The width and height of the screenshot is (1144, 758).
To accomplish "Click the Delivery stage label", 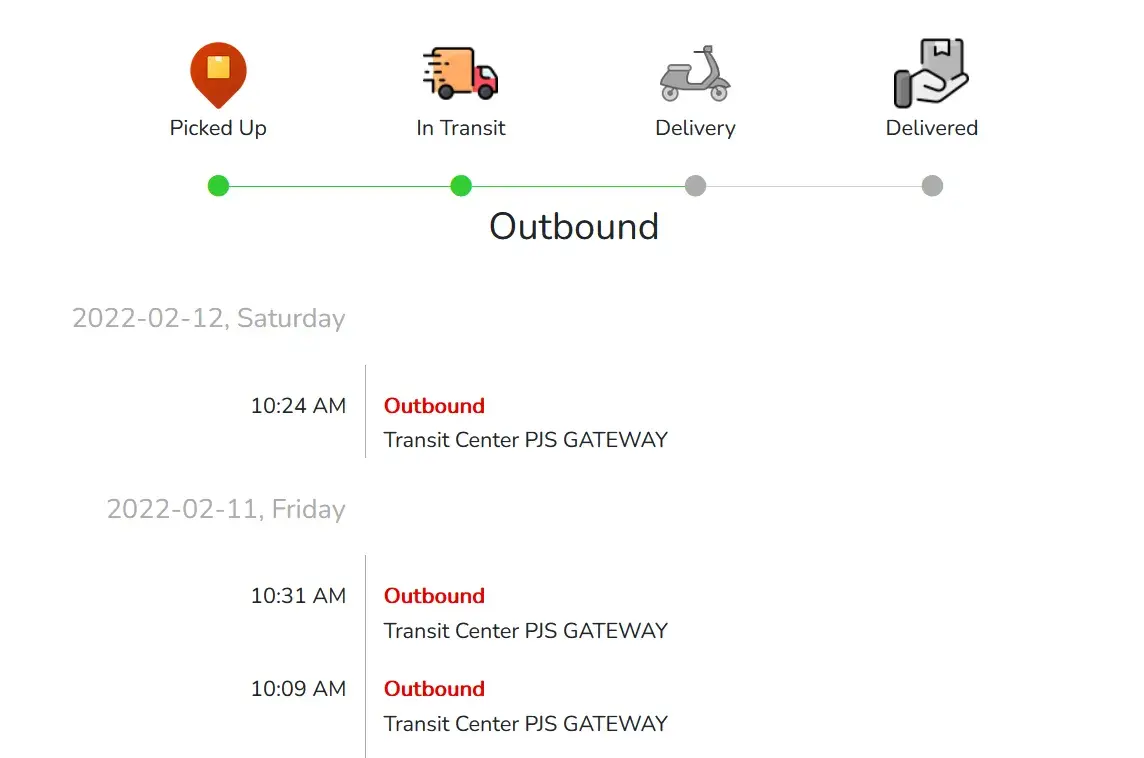I will click(x=695, y=128).
